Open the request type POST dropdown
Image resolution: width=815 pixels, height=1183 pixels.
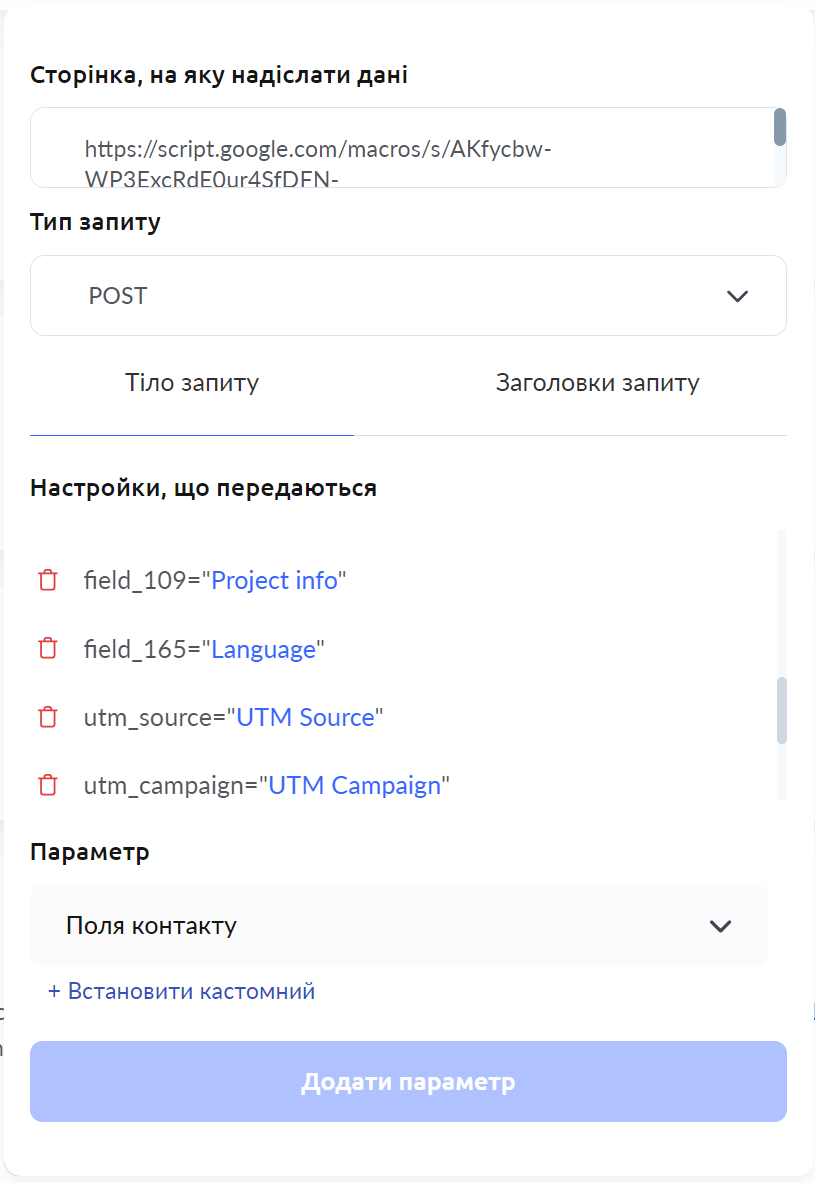pos(408,296)
